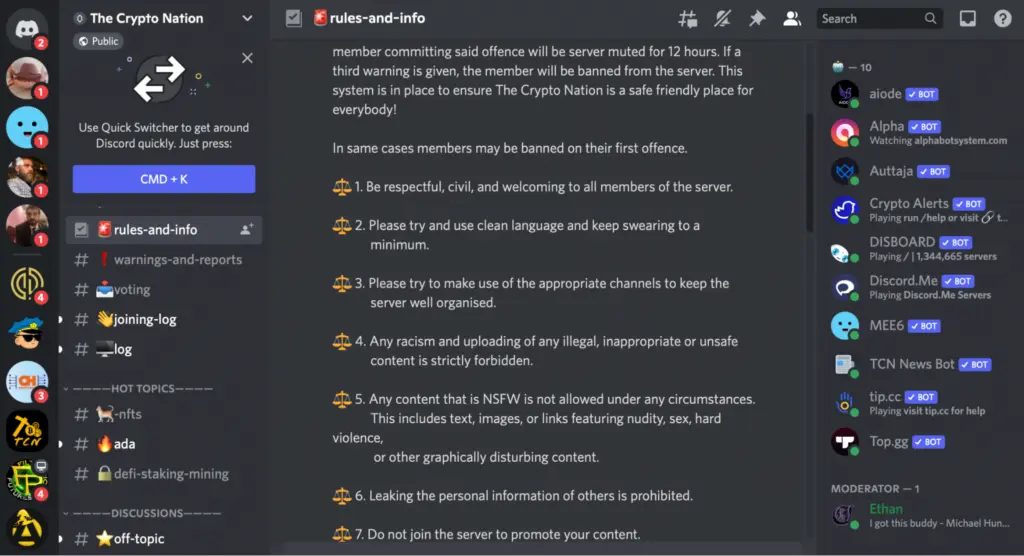Viewport: 1024px width, 556px height.
Task: Collapse the HOT TOPICS category
Action: (137, 388)
